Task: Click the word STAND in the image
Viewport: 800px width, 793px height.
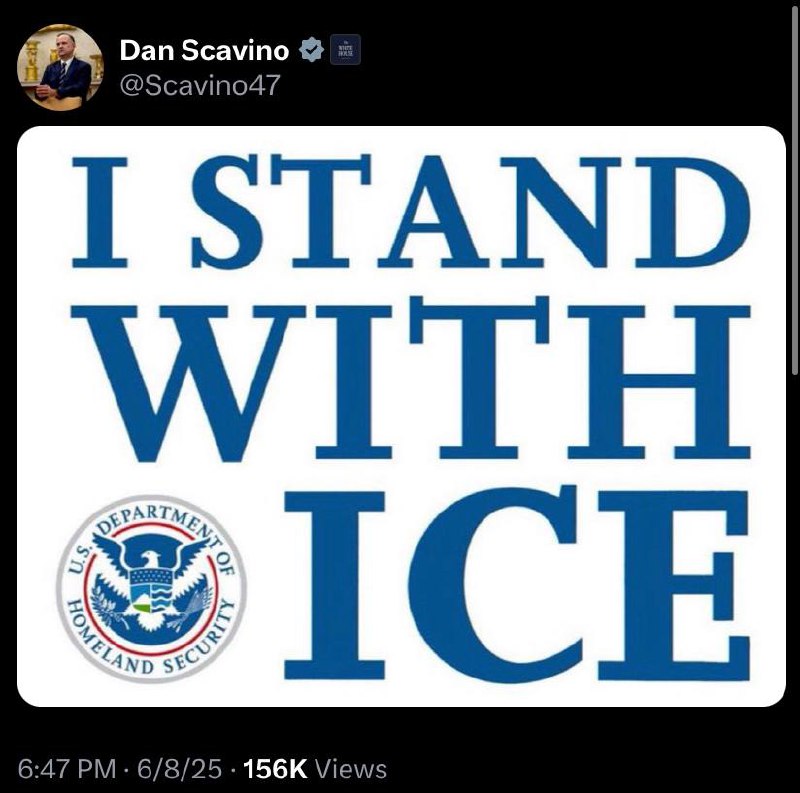Action: click(470, 210)
